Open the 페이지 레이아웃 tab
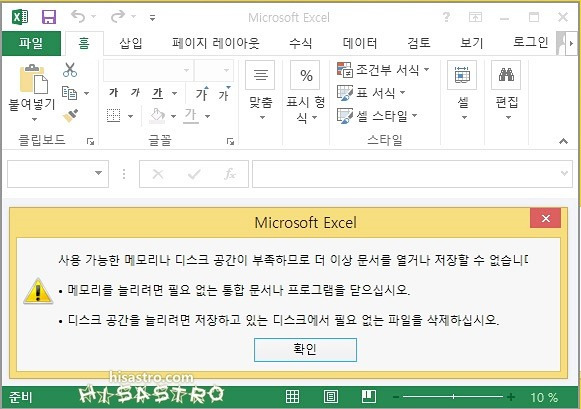The height and width of the screenshot is (409, 581). [x=216, y=43]
